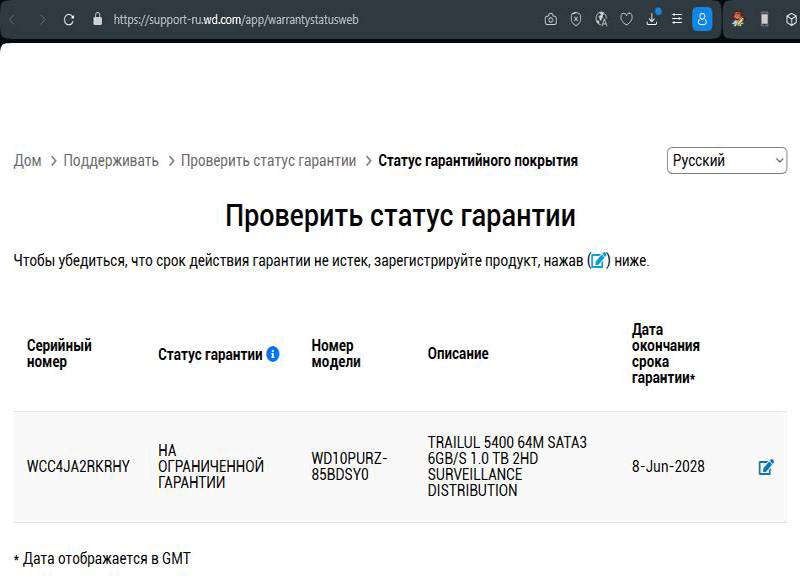Open the snapshot camera tool in the address bar

click(x=551, y=19)
